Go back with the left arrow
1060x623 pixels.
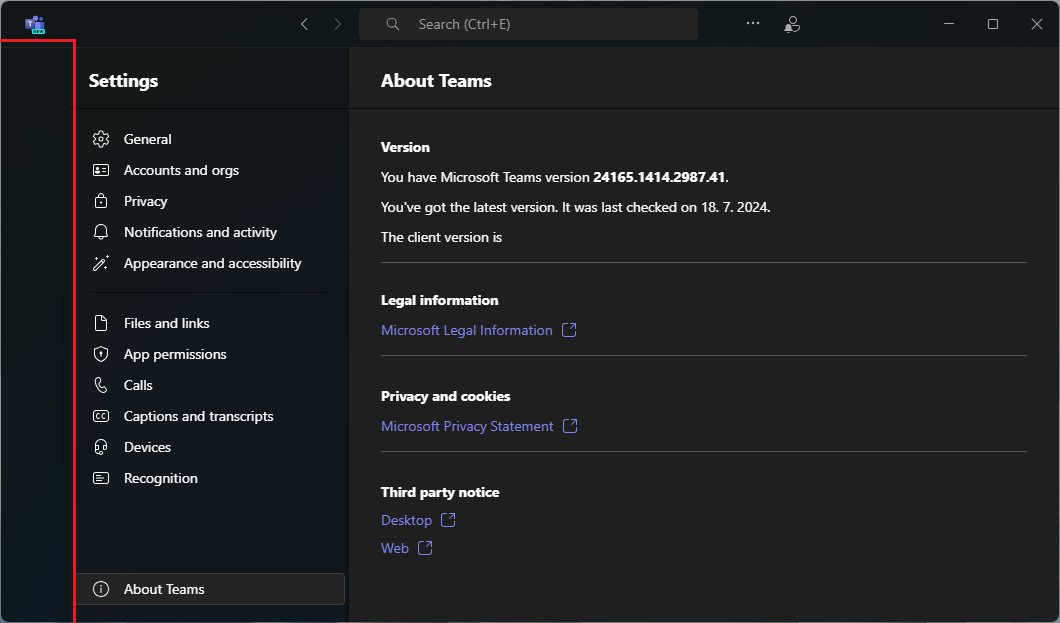[304, 24]
